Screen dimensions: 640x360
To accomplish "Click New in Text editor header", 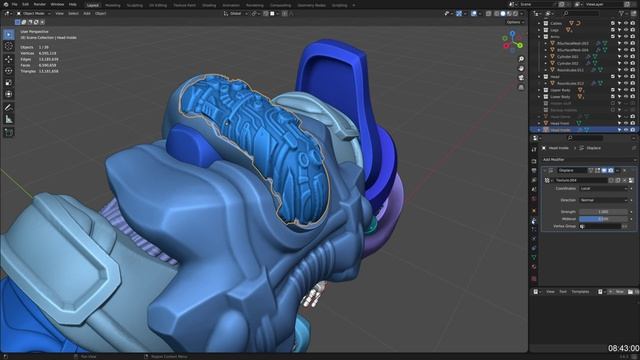I will [x=619, y=291].
